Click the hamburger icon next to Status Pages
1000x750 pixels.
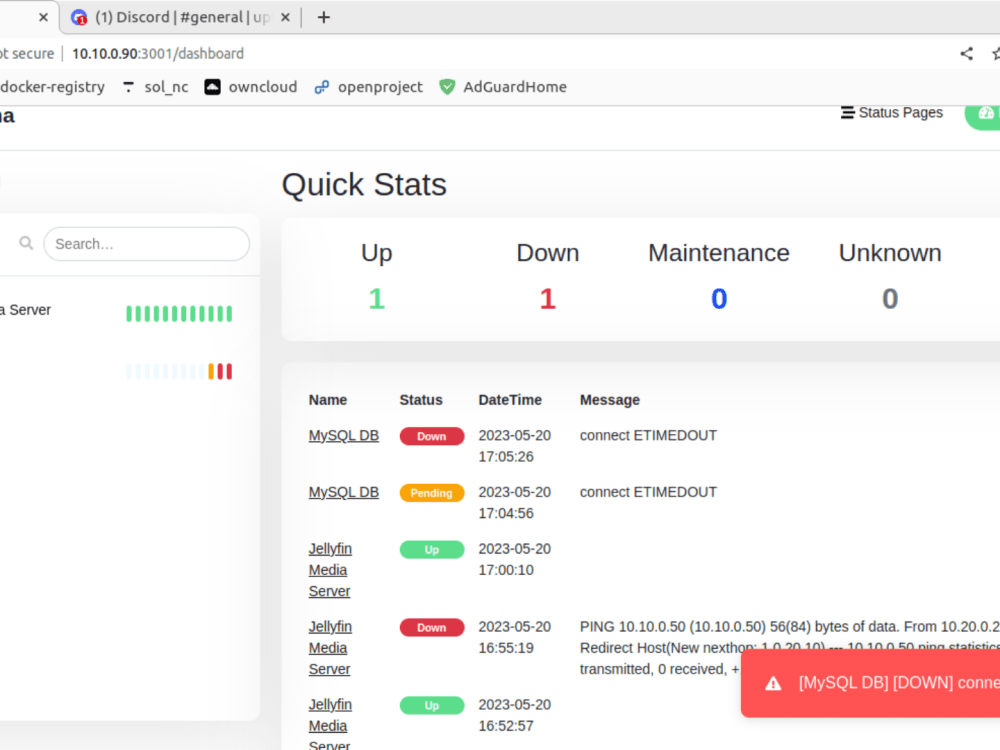pos(846,112)
